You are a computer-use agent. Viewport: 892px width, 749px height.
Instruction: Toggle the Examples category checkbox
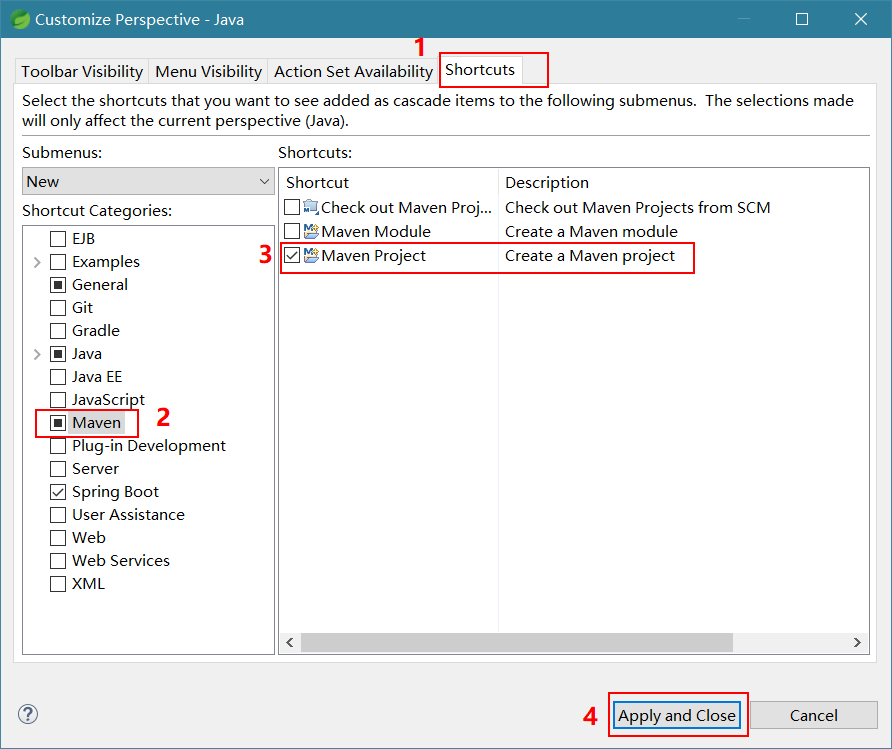click(x=58, y=262)
